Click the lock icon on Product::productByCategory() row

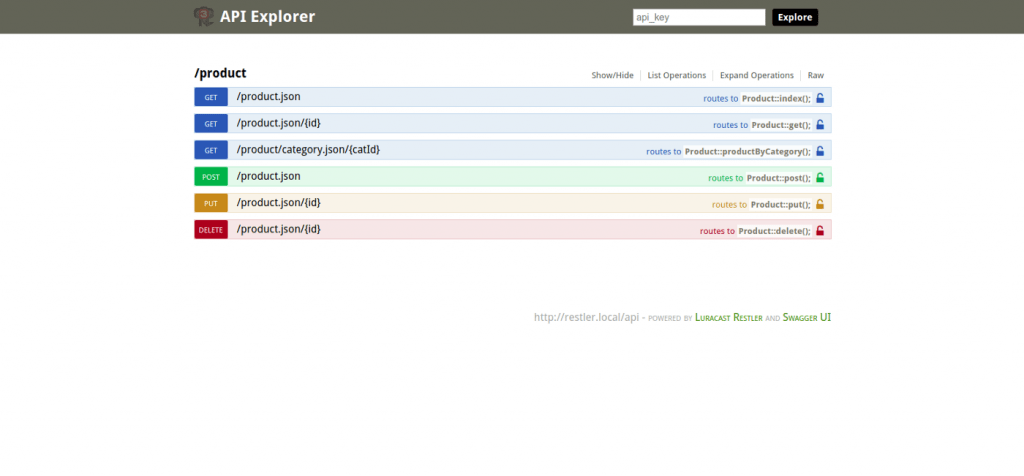tap(820, 151)
